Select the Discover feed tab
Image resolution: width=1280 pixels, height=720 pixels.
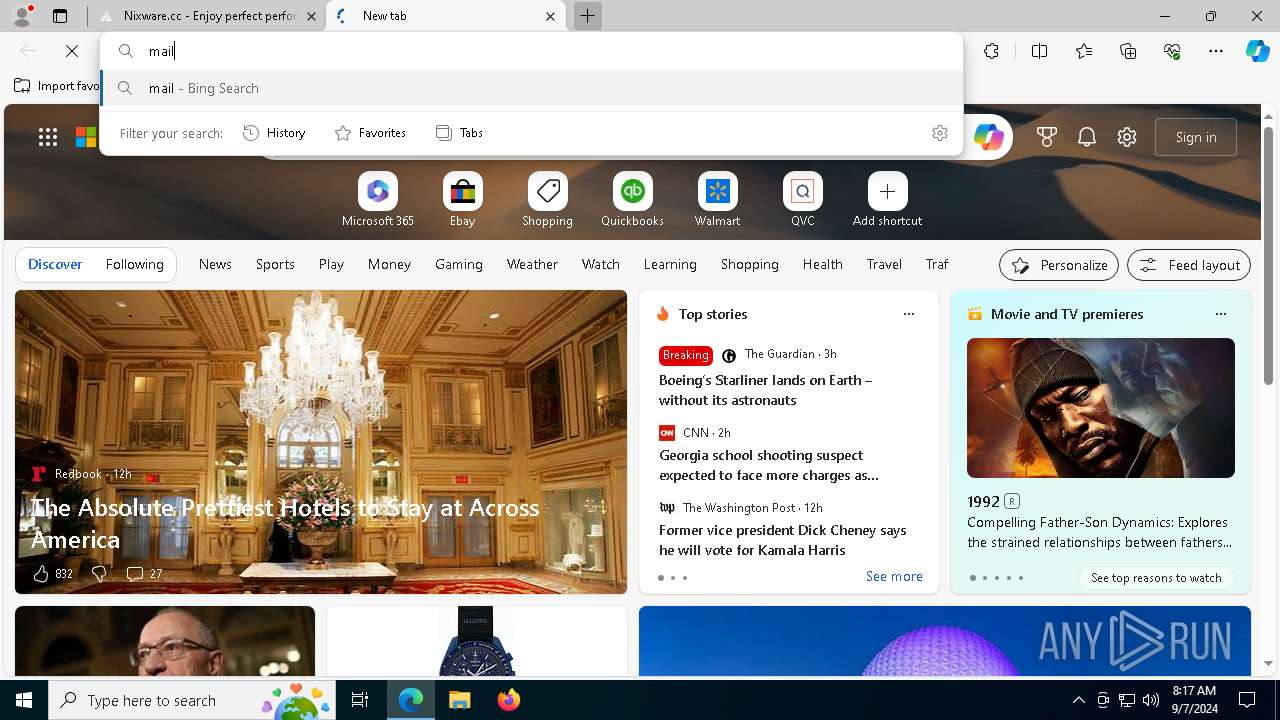pyautogui.click(x=55, y=264)
